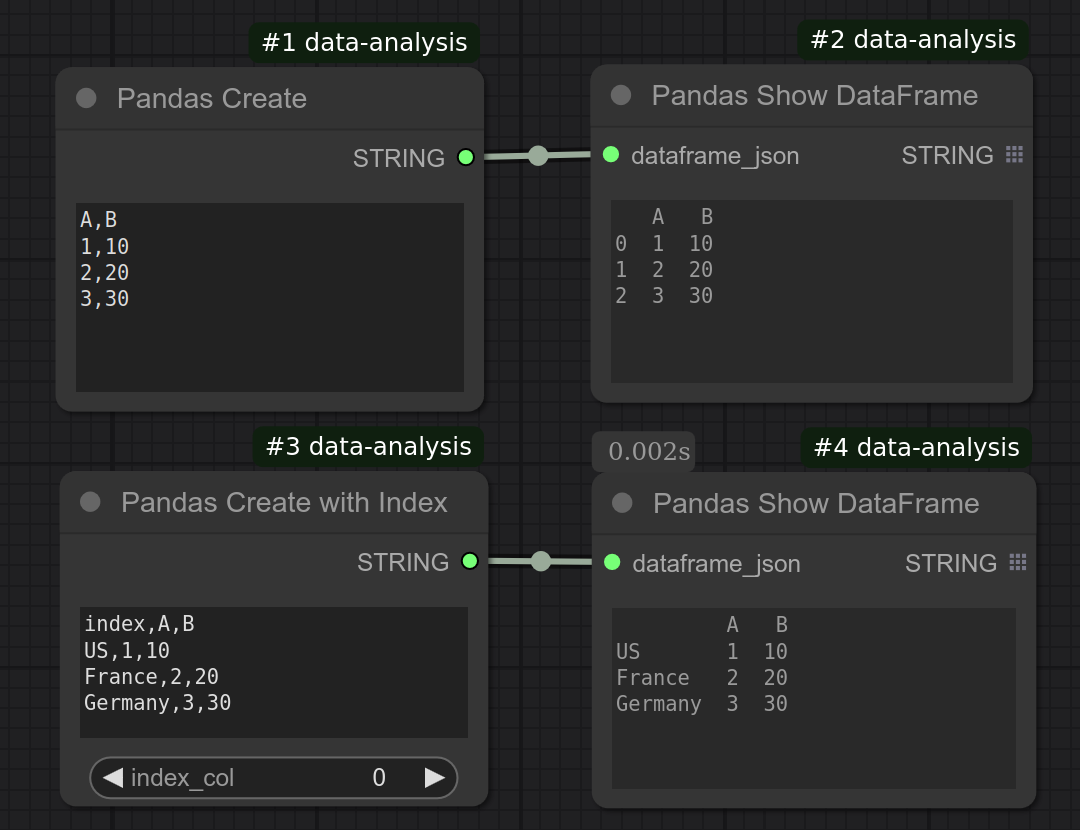The width and height of the screenshot is (1080, 830).
Task: Click the #2 data-analysis badge
Action: 913,39
